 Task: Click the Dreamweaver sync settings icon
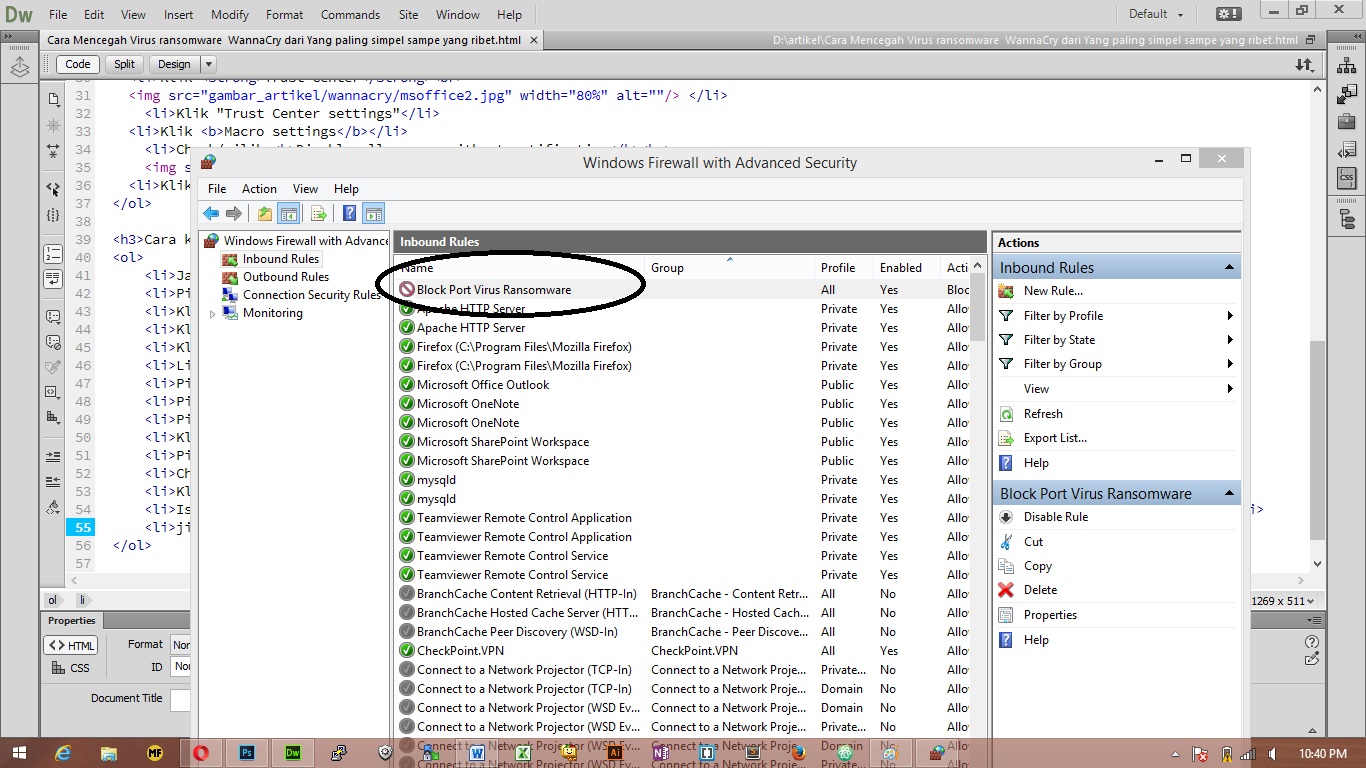[x=1228, y=14]
